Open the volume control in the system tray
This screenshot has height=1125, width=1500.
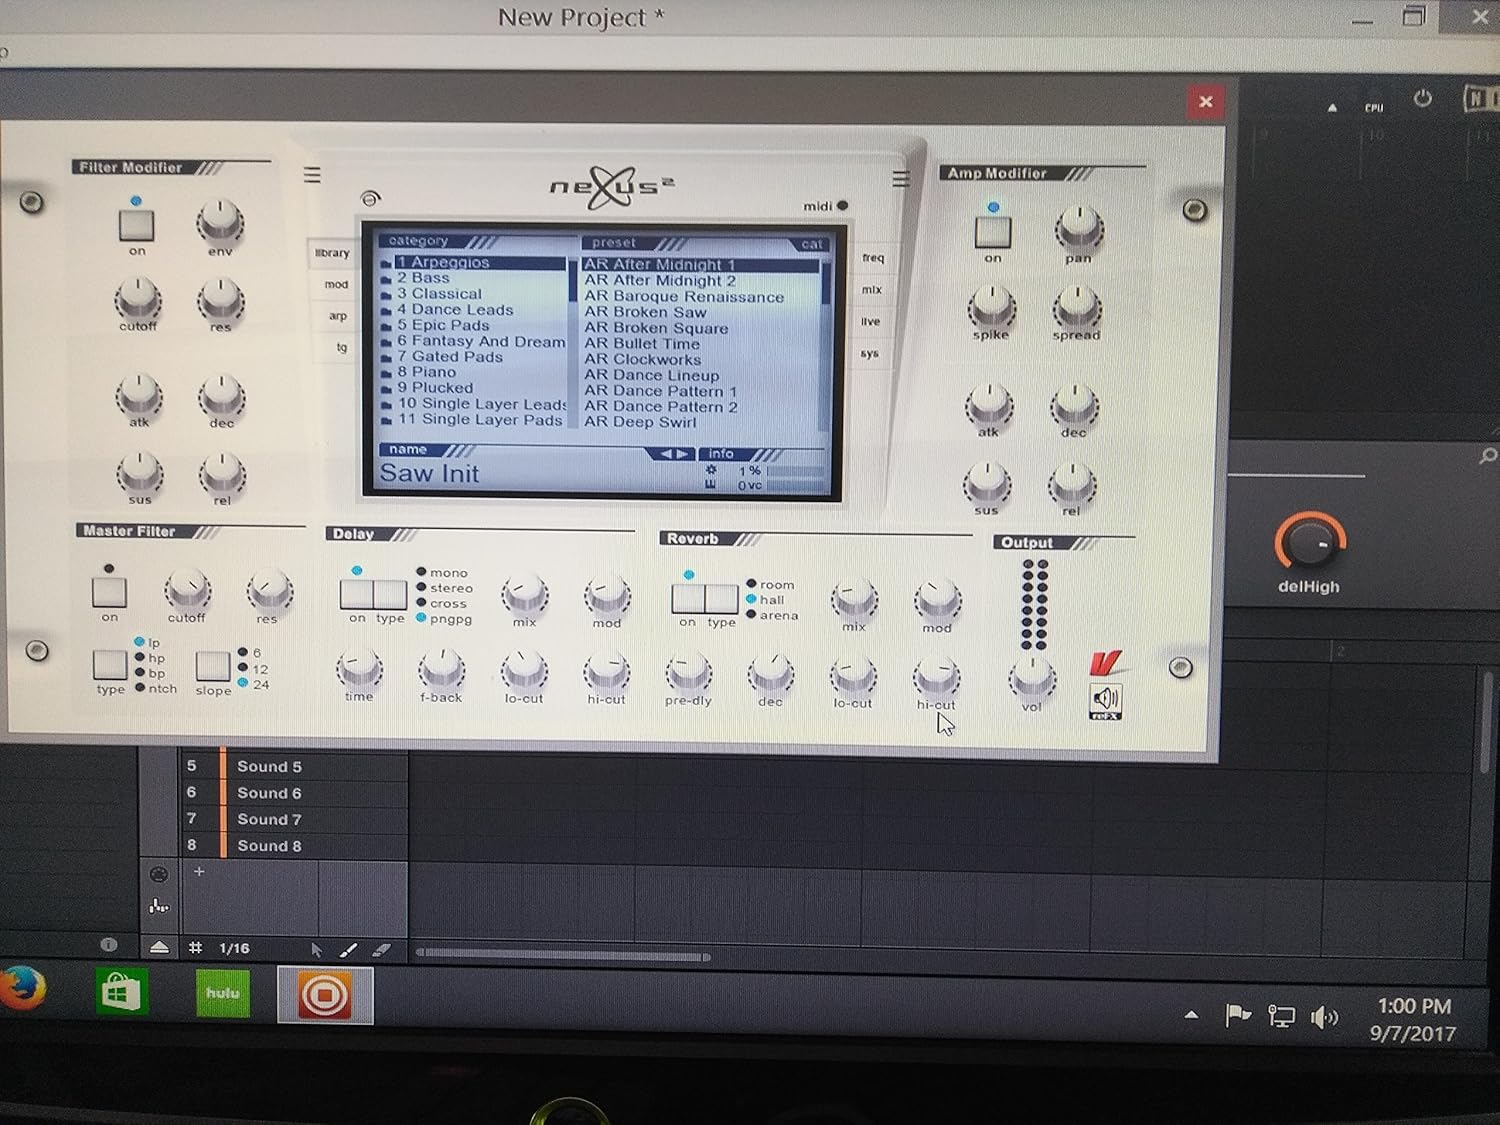1324,1018
